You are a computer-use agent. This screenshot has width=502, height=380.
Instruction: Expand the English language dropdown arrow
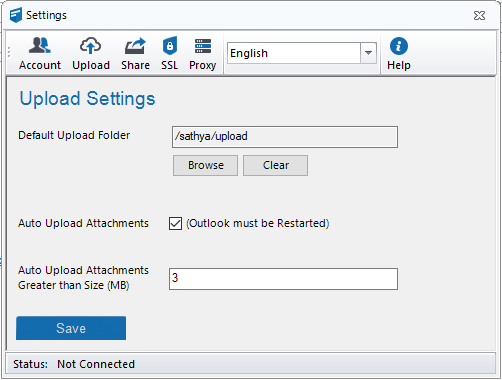click(368, 53)
